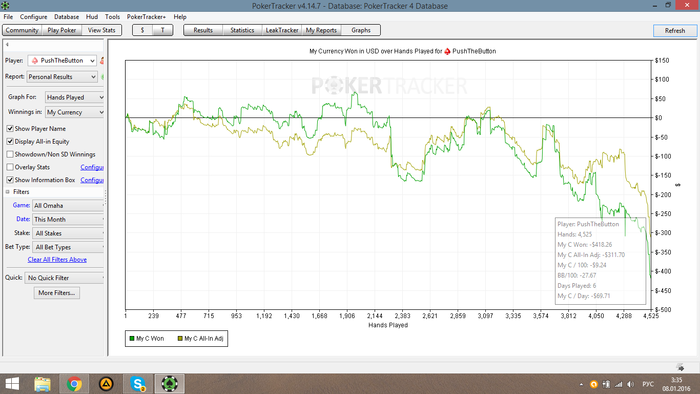Click the taskbar clock showing 3:35
The width and height of the screenshot is (700, 394).
click(677, 384)
